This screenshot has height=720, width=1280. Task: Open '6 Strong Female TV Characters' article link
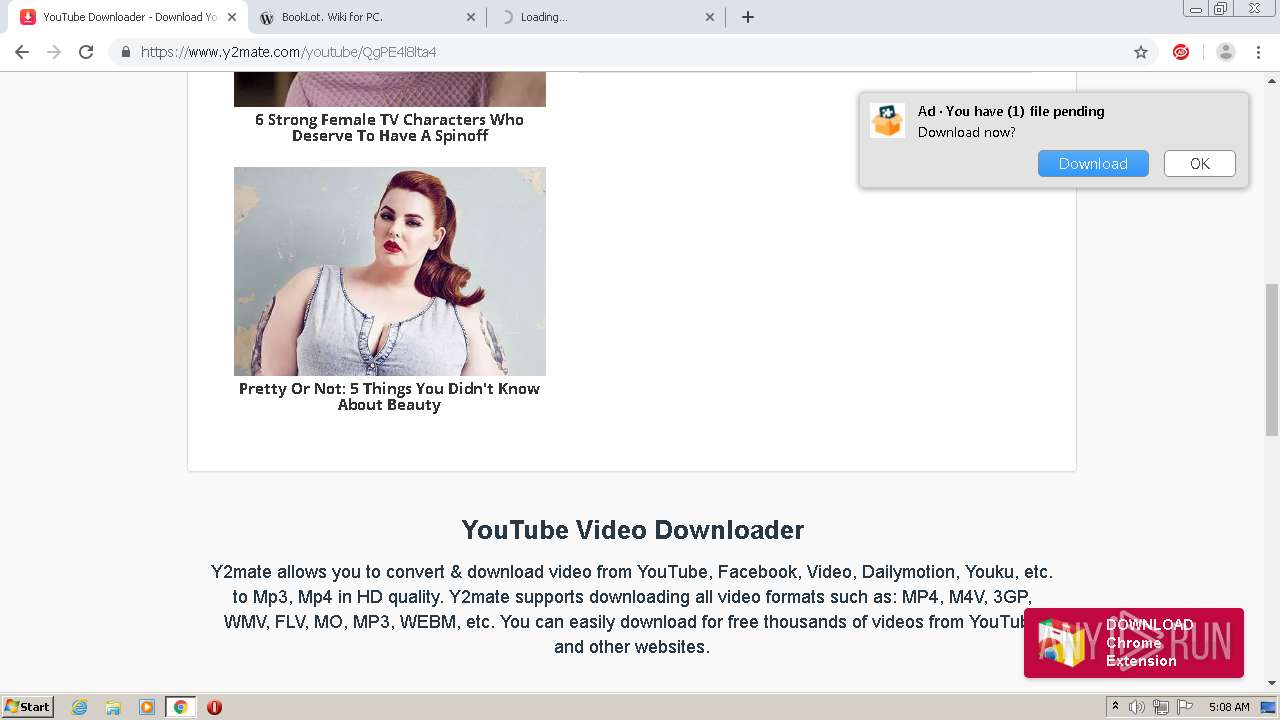(389, 127)
